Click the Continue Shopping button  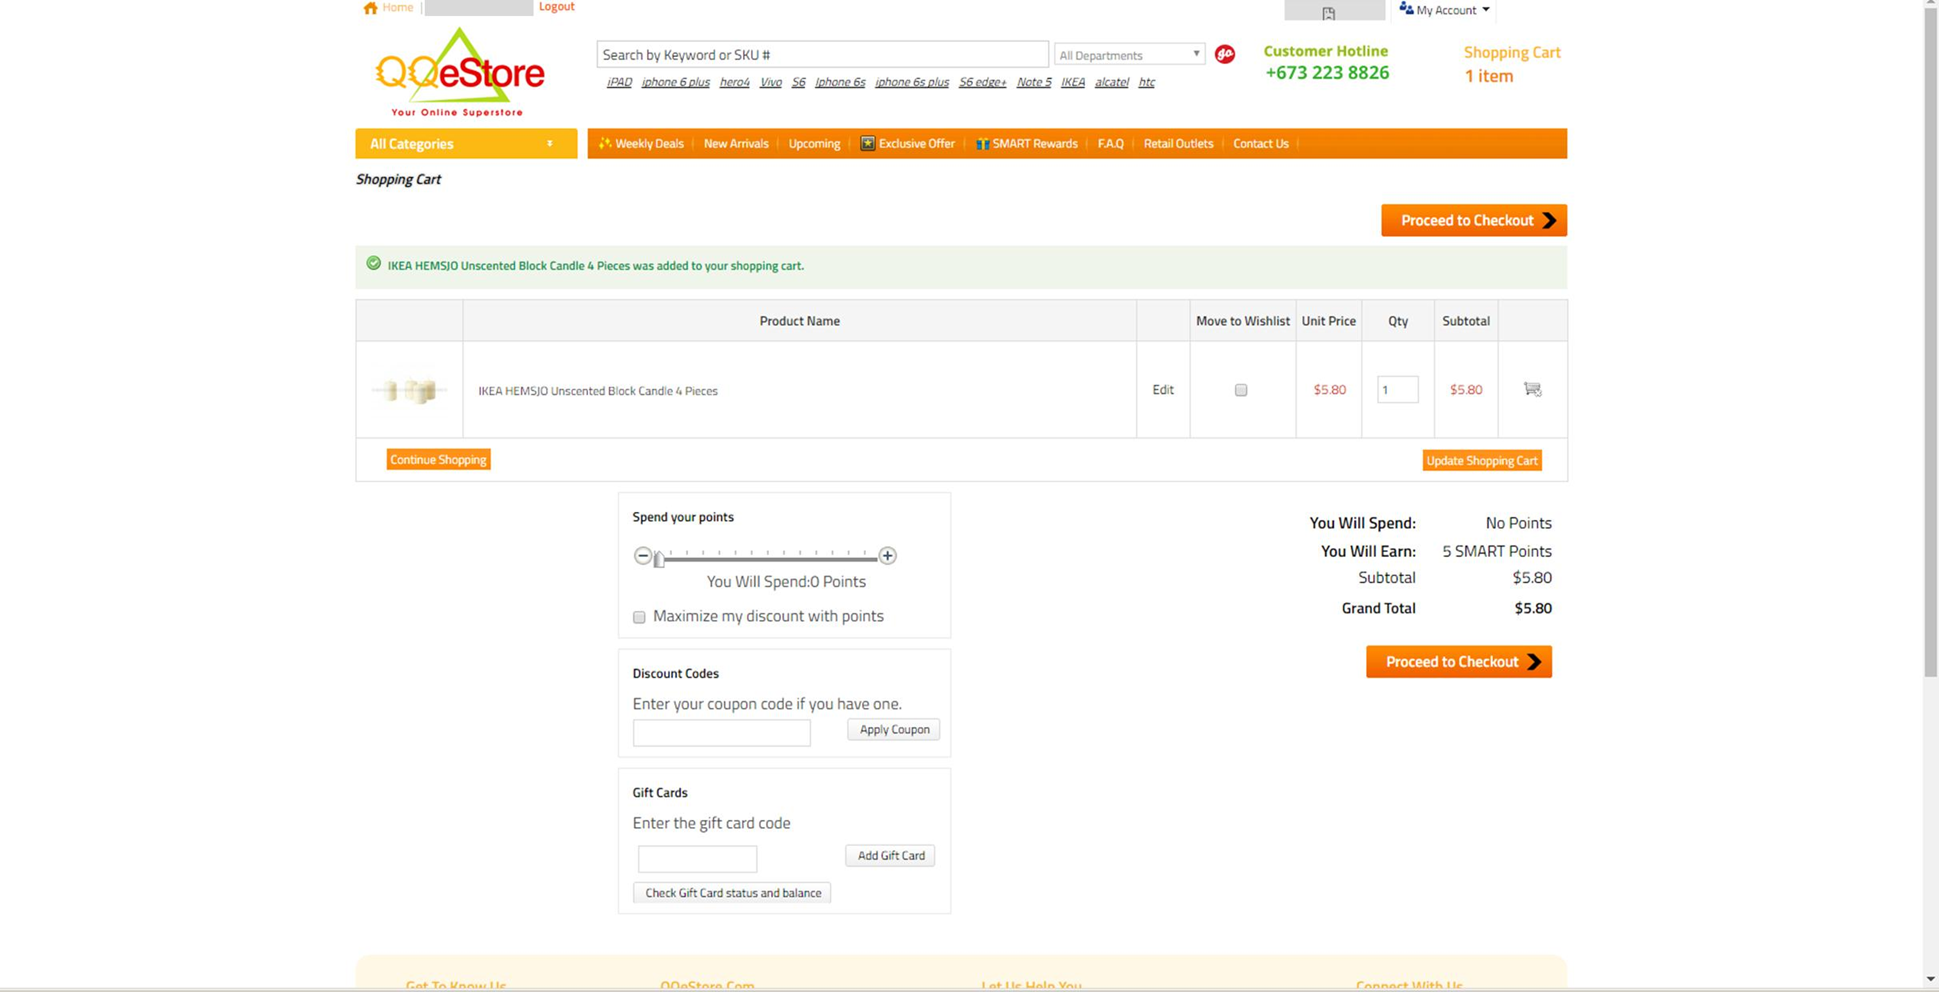pos(438,459)
